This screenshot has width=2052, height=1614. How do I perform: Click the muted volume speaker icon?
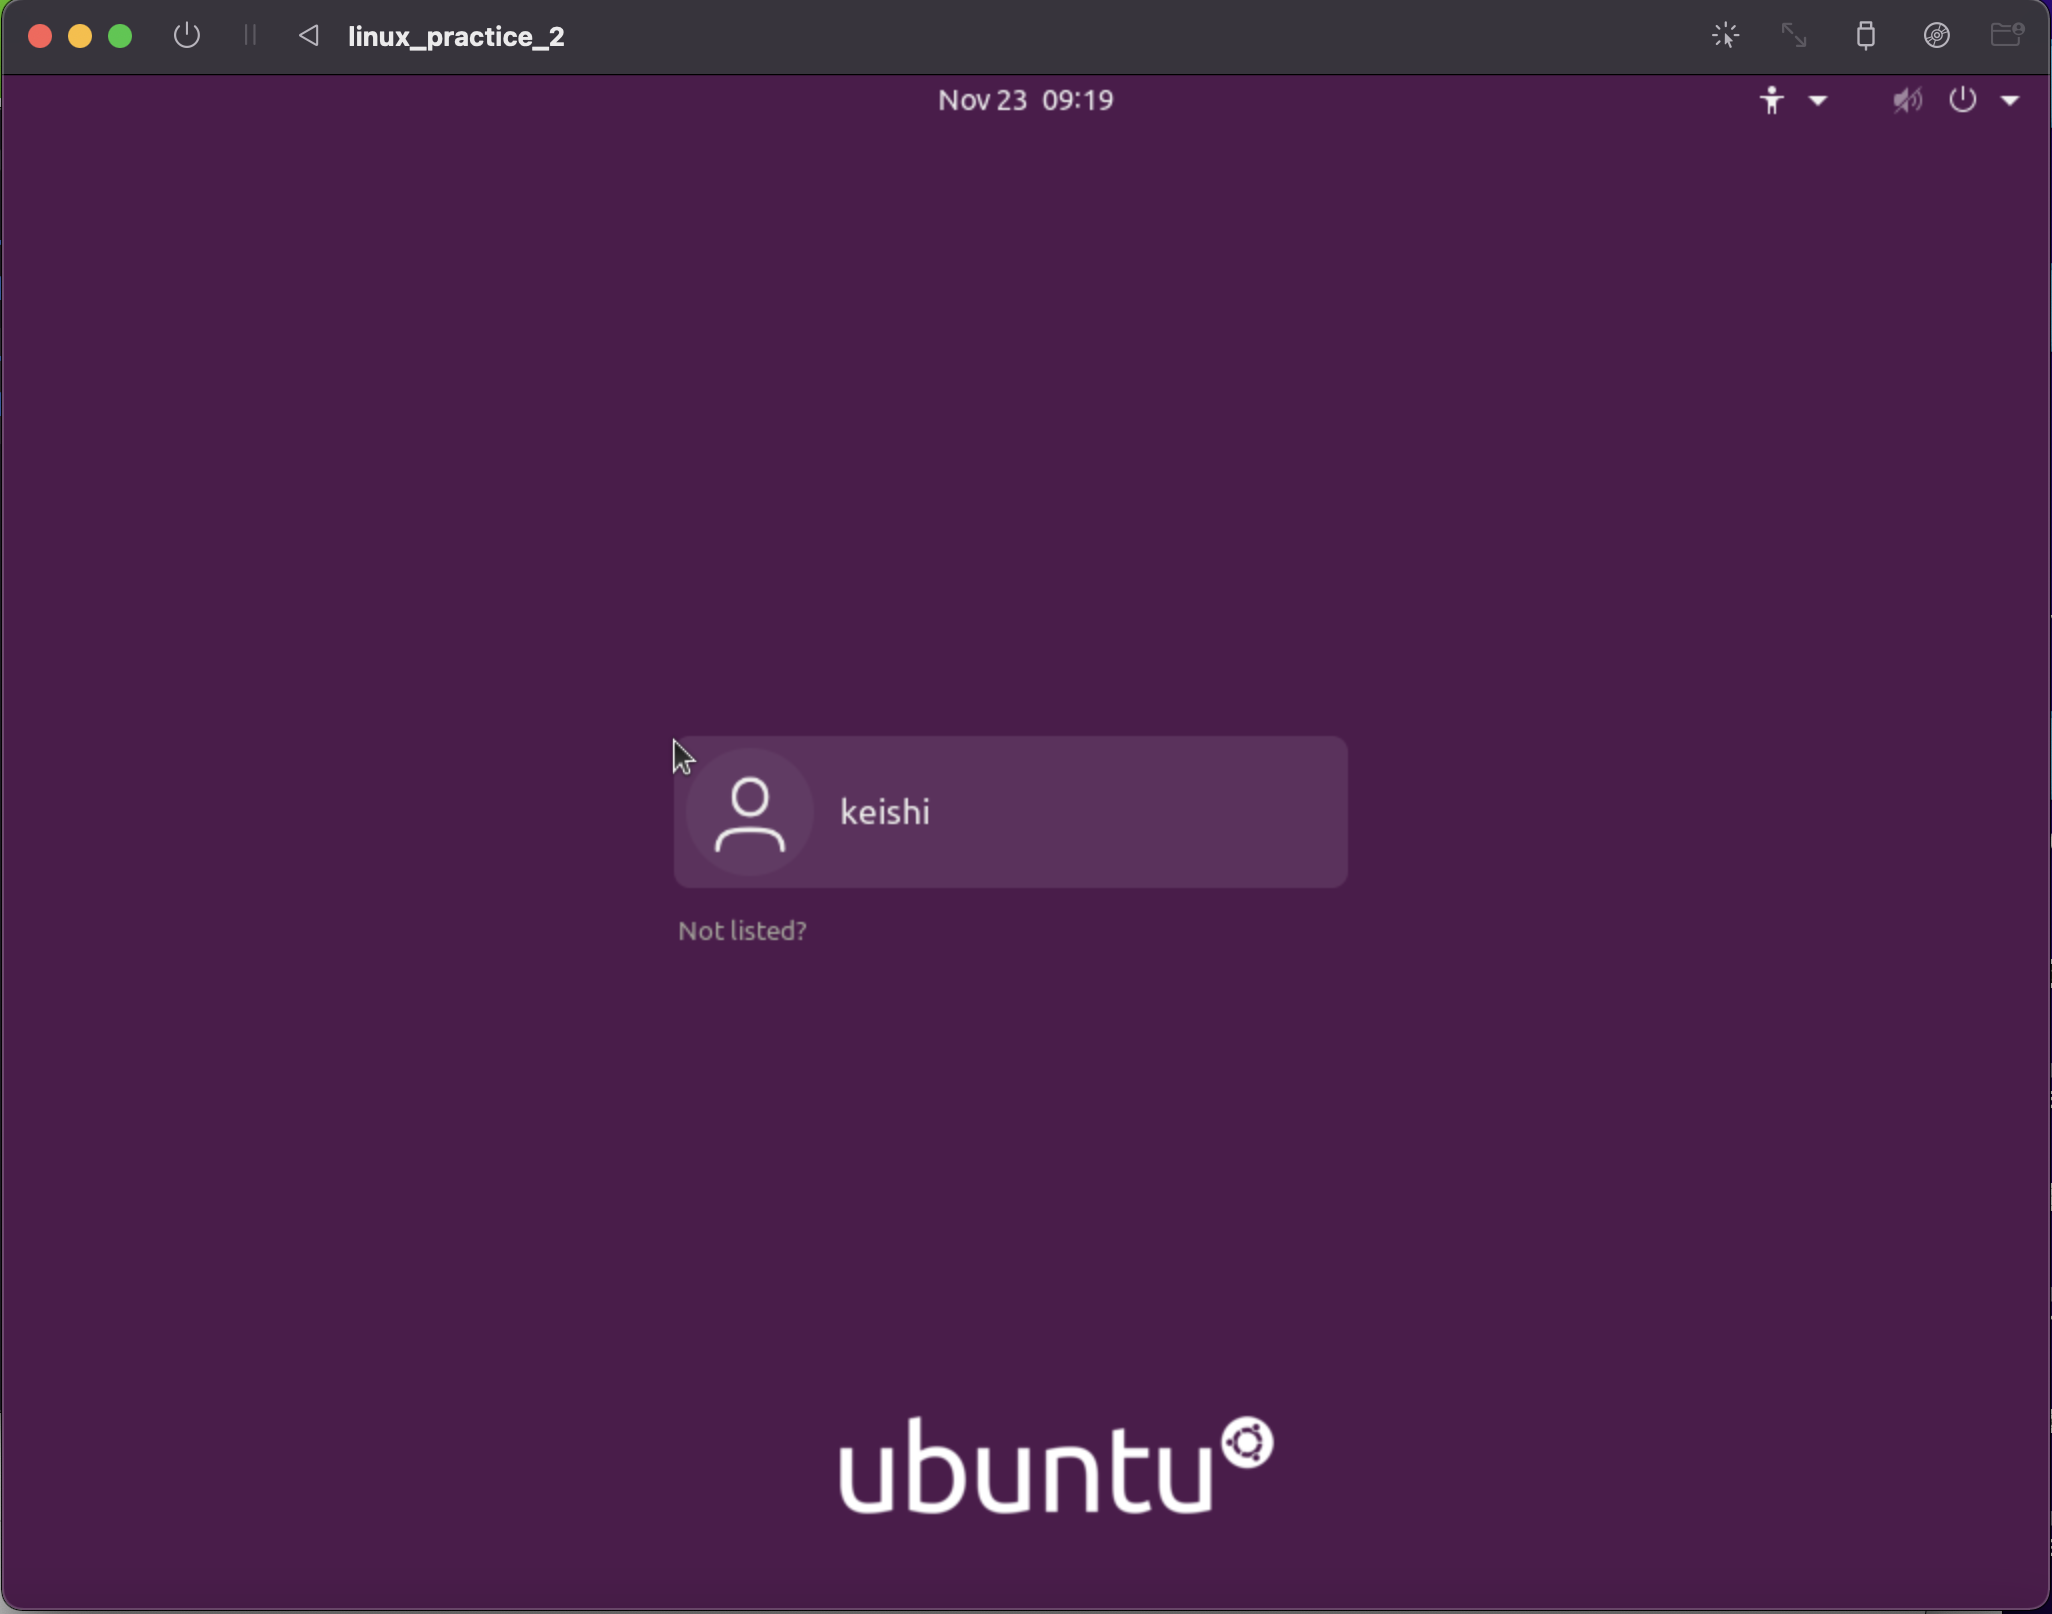(1907, 100)
